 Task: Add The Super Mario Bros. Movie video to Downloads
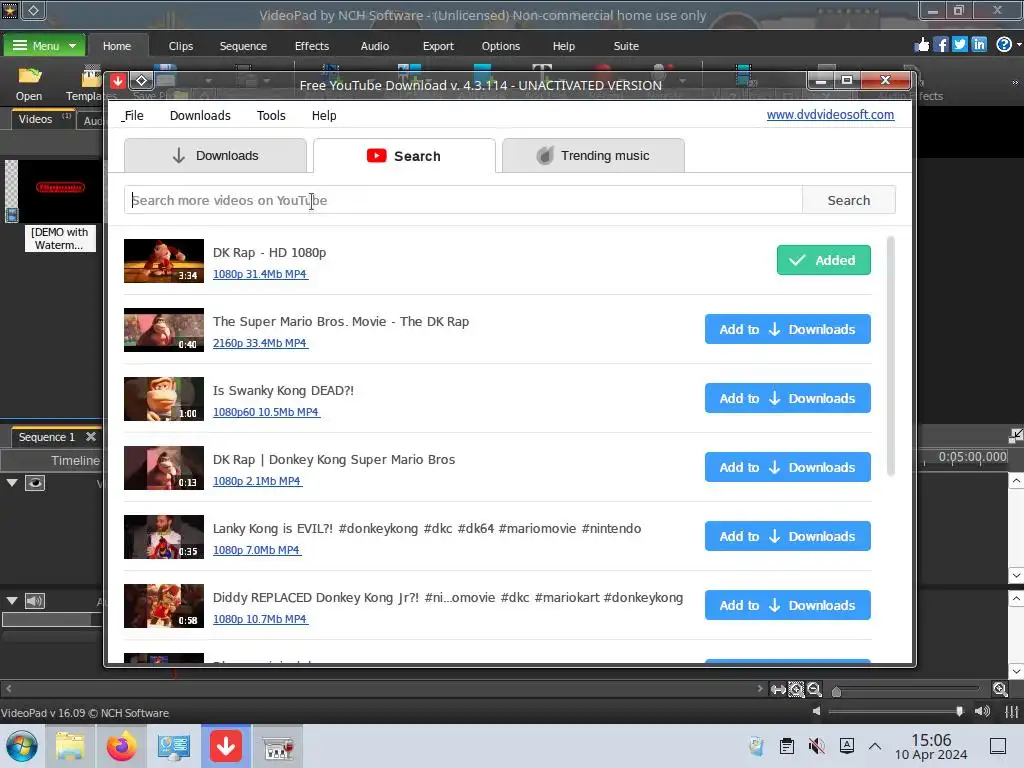pos(788,329)
